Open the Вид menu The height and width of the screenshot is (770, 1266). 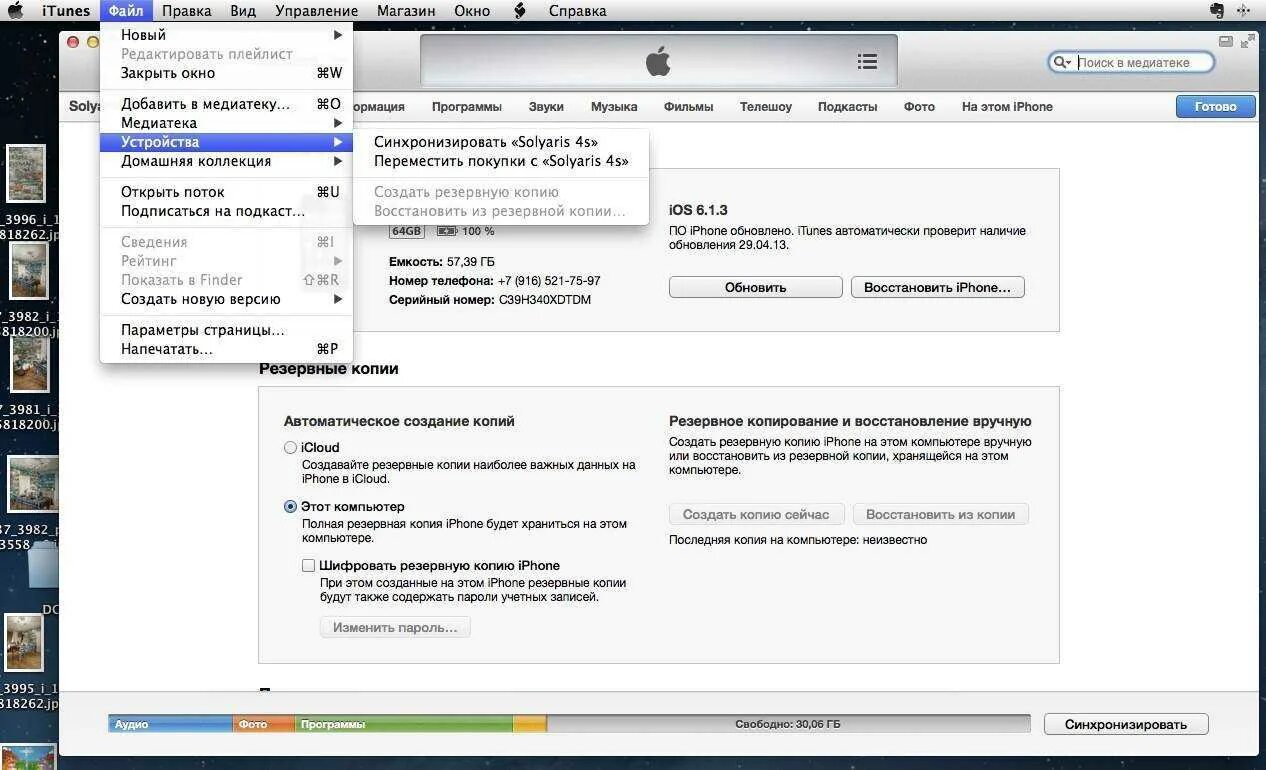pyautogui.click(x=242, y=11)
